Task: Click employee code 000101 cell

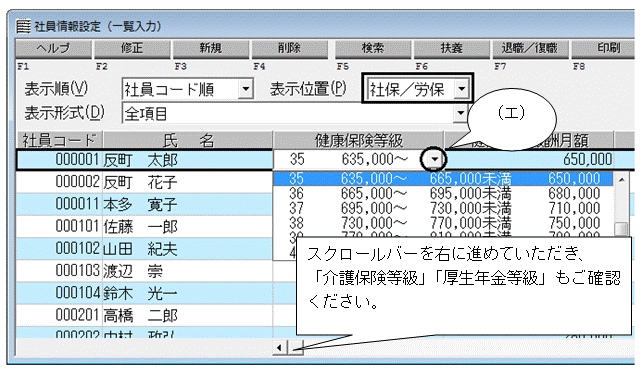Action: [x=59, y=226]
